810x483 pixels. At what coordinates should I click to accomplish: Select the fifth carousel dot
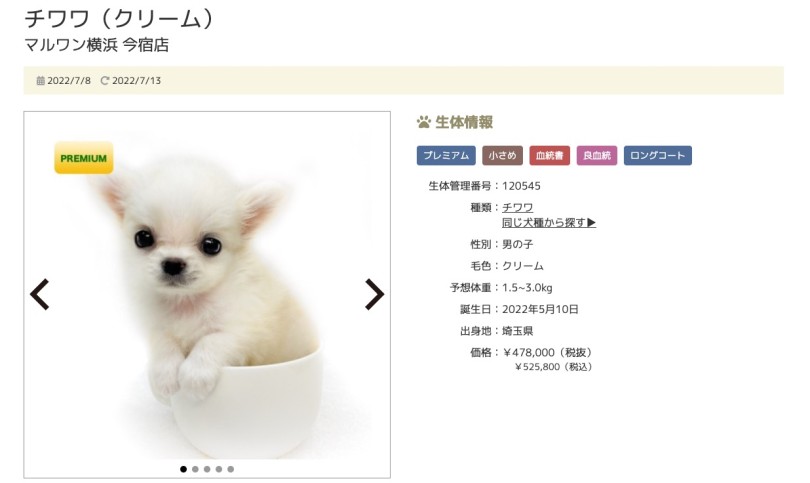pos(231,469)
